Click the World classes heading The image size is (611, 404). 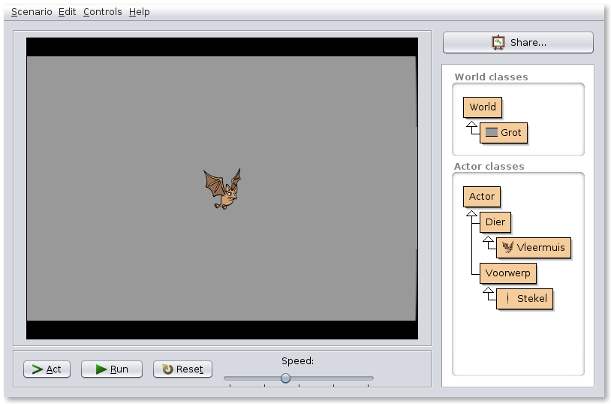click(491, 77)
